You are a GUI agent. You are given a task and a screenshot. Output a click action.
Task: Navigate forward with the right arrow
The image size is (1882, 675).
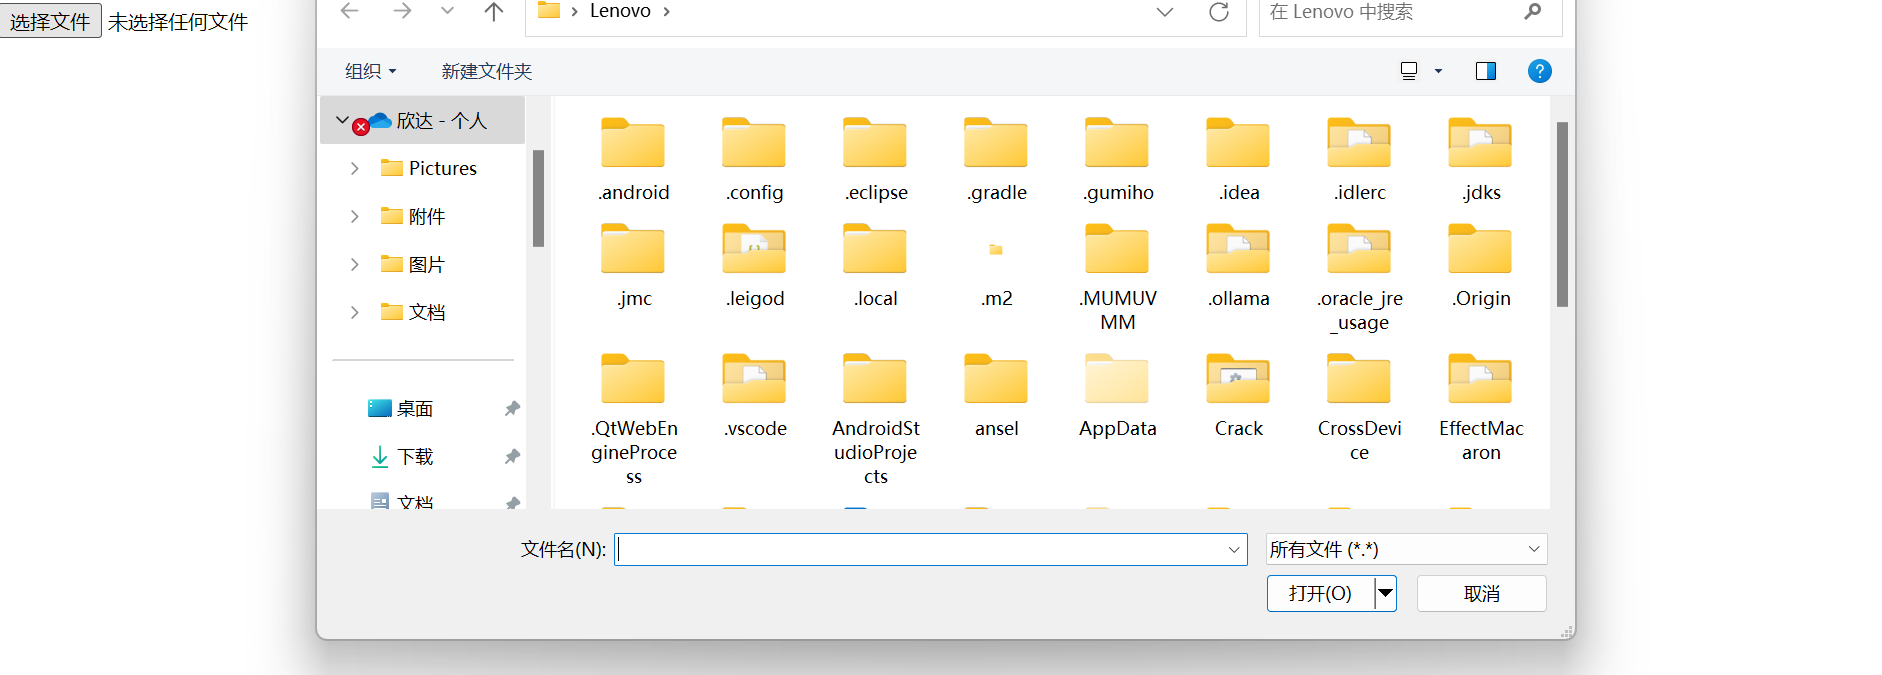coord(402,11)
